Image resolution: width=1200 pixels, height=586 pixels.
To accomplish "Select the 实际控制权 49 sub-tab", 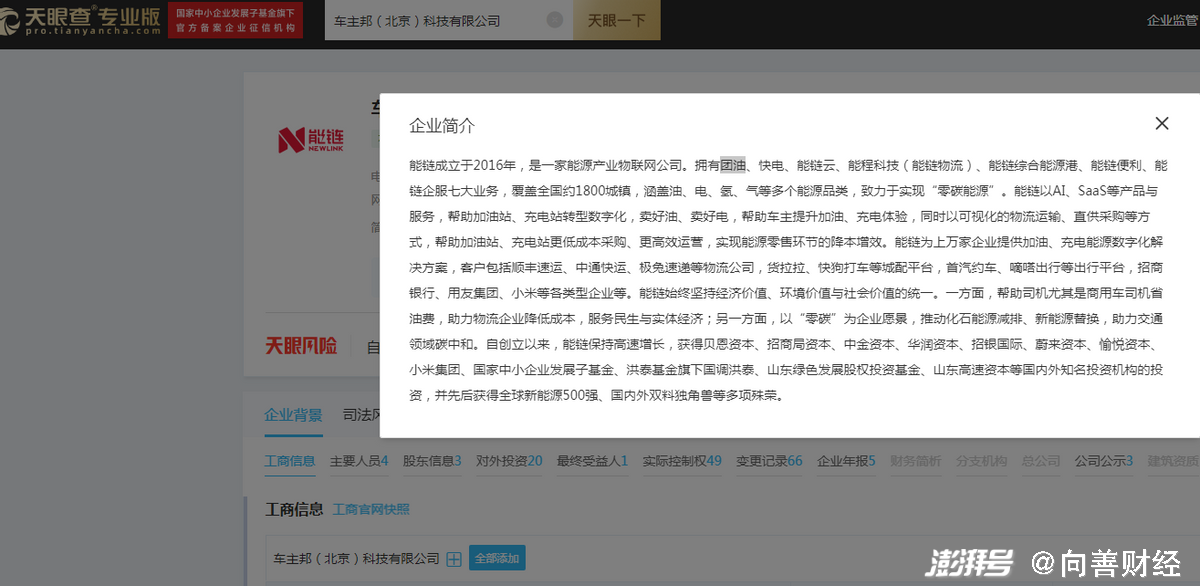I will [682, 461].
